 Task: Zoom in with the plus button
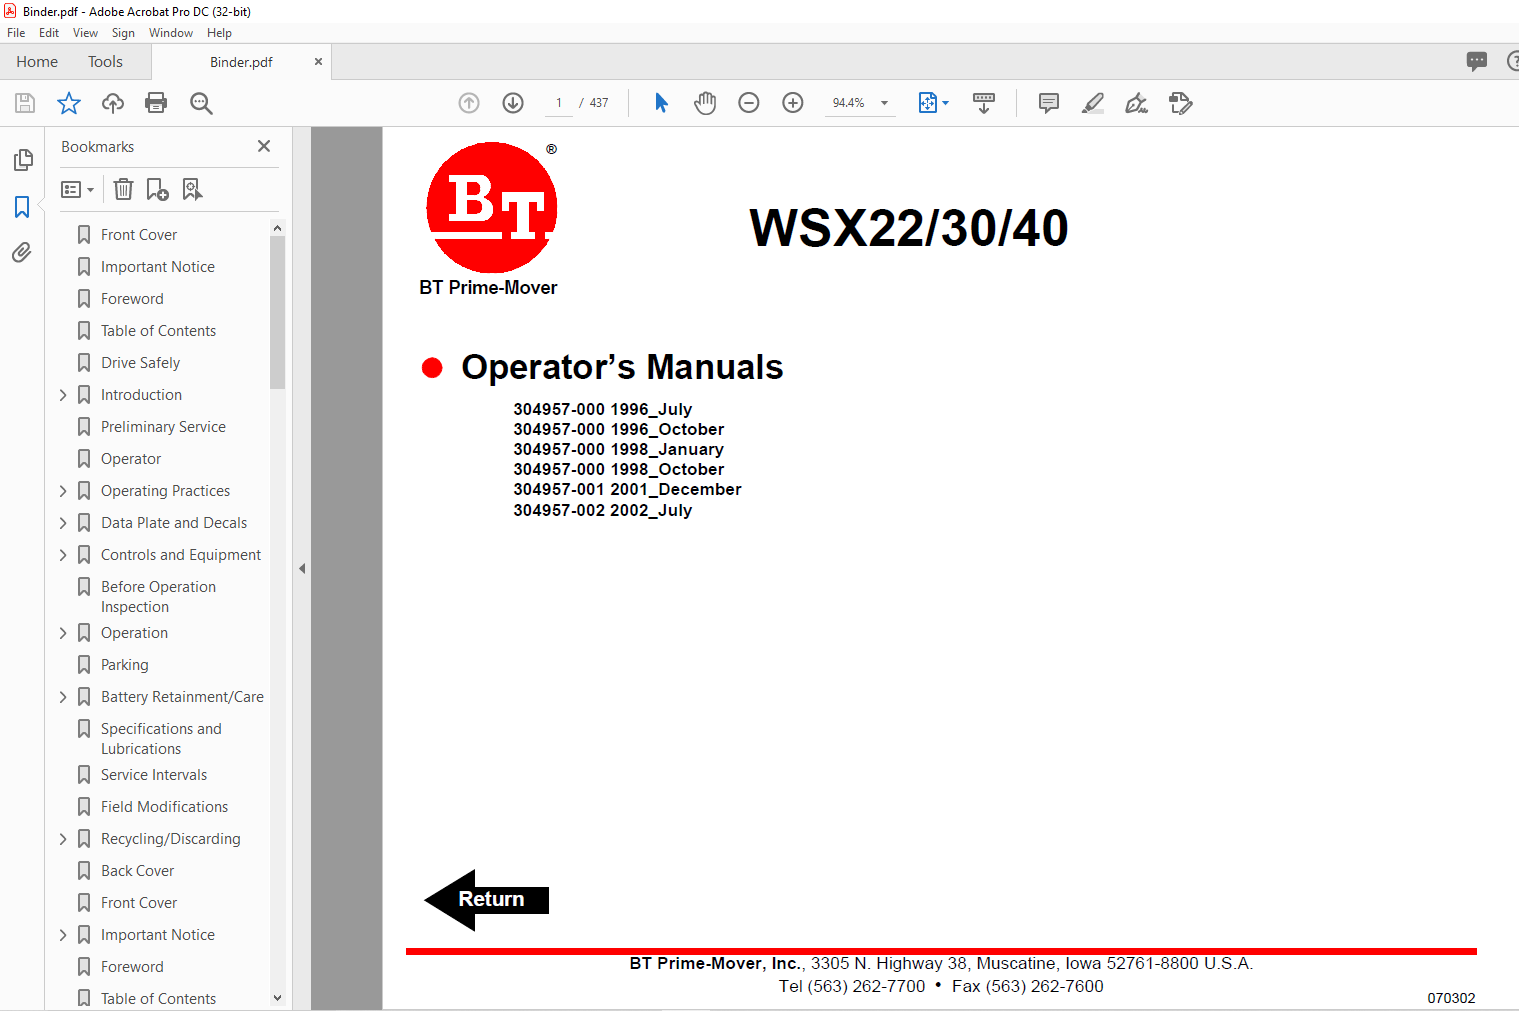click(793, 103)
